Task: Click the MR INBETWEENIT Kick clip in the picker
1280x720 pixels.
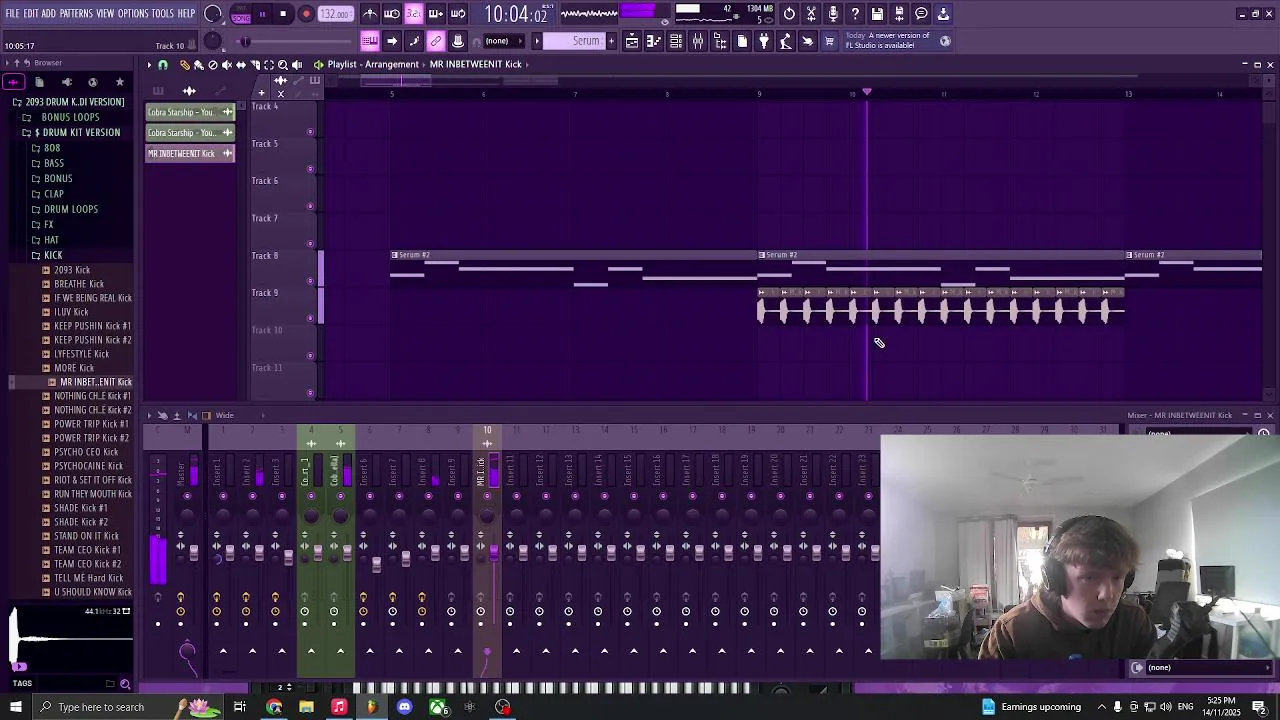Action: click(189, 154)
